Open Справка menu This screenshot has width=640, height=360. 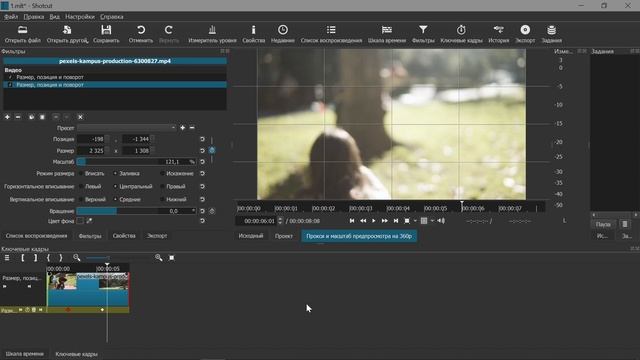tap(111, 17)
